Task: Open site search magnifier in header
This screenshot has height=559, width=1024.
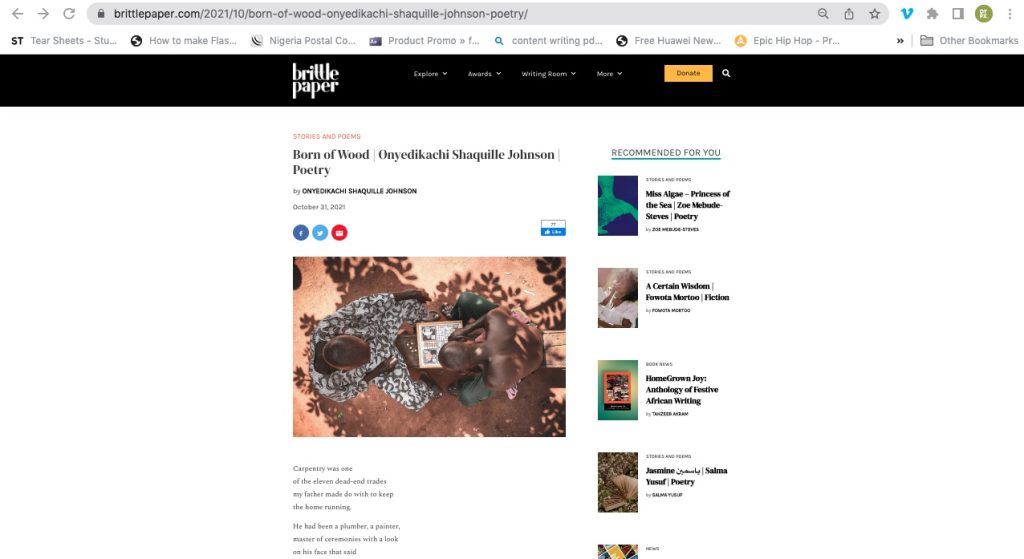Action: 726,74
